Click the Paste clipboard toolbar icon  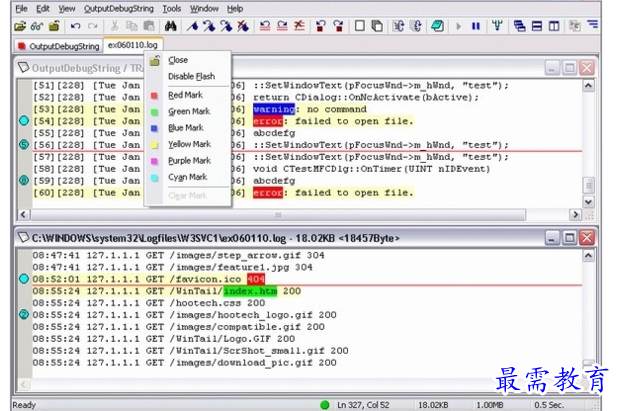(149, 26)
